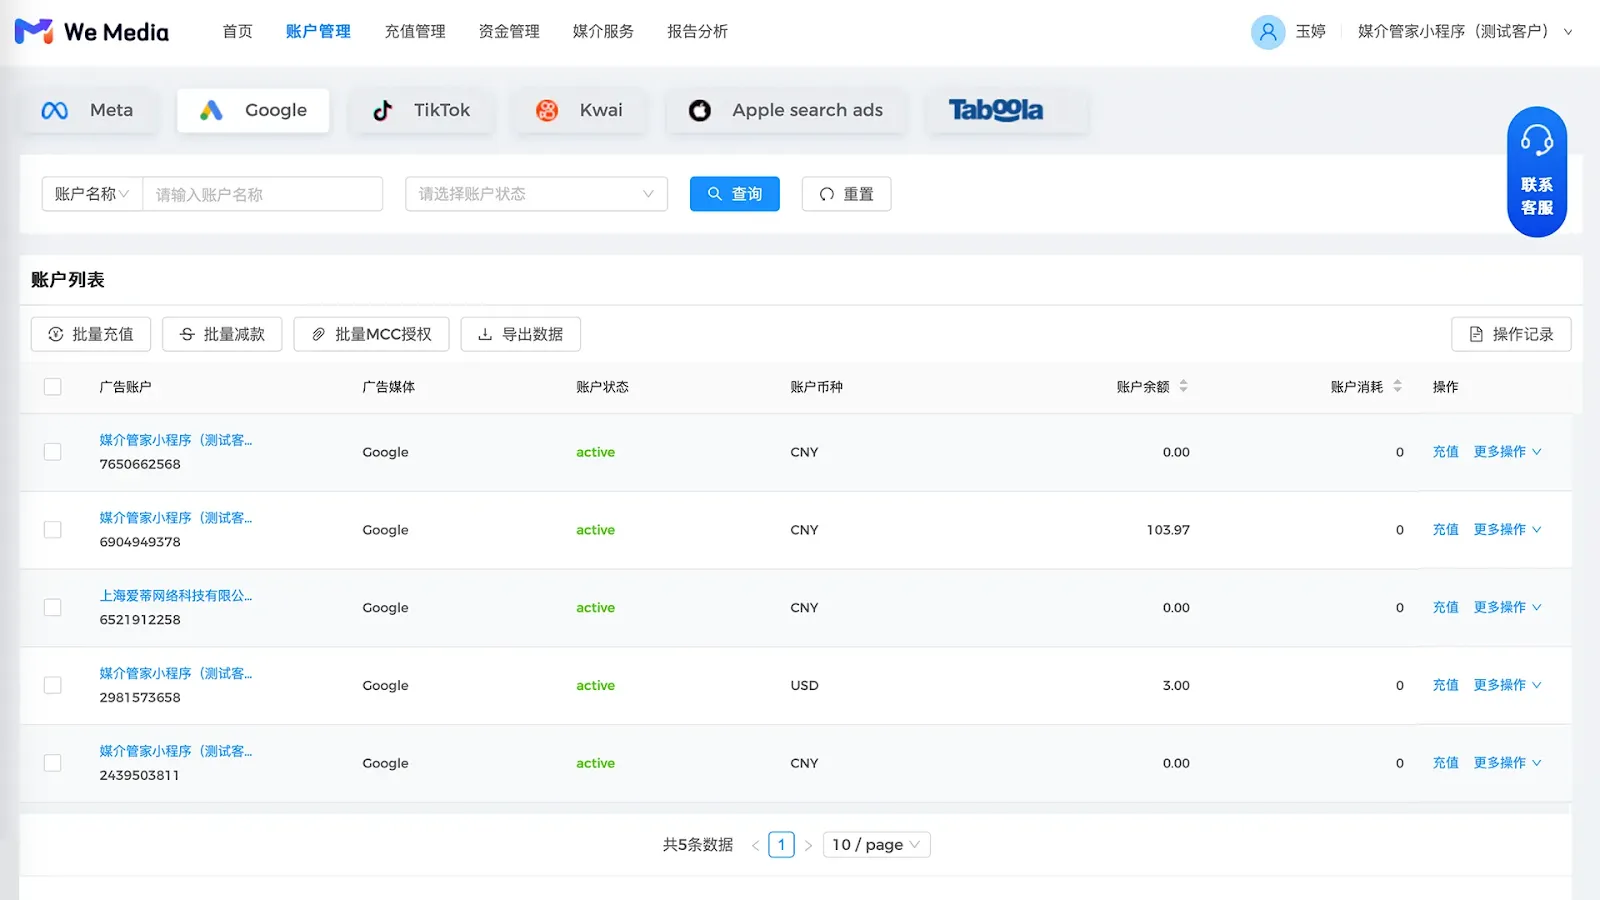Expand 更多操作 for account 7650662568
1600x900 pixels.
tap(1507, 452)
